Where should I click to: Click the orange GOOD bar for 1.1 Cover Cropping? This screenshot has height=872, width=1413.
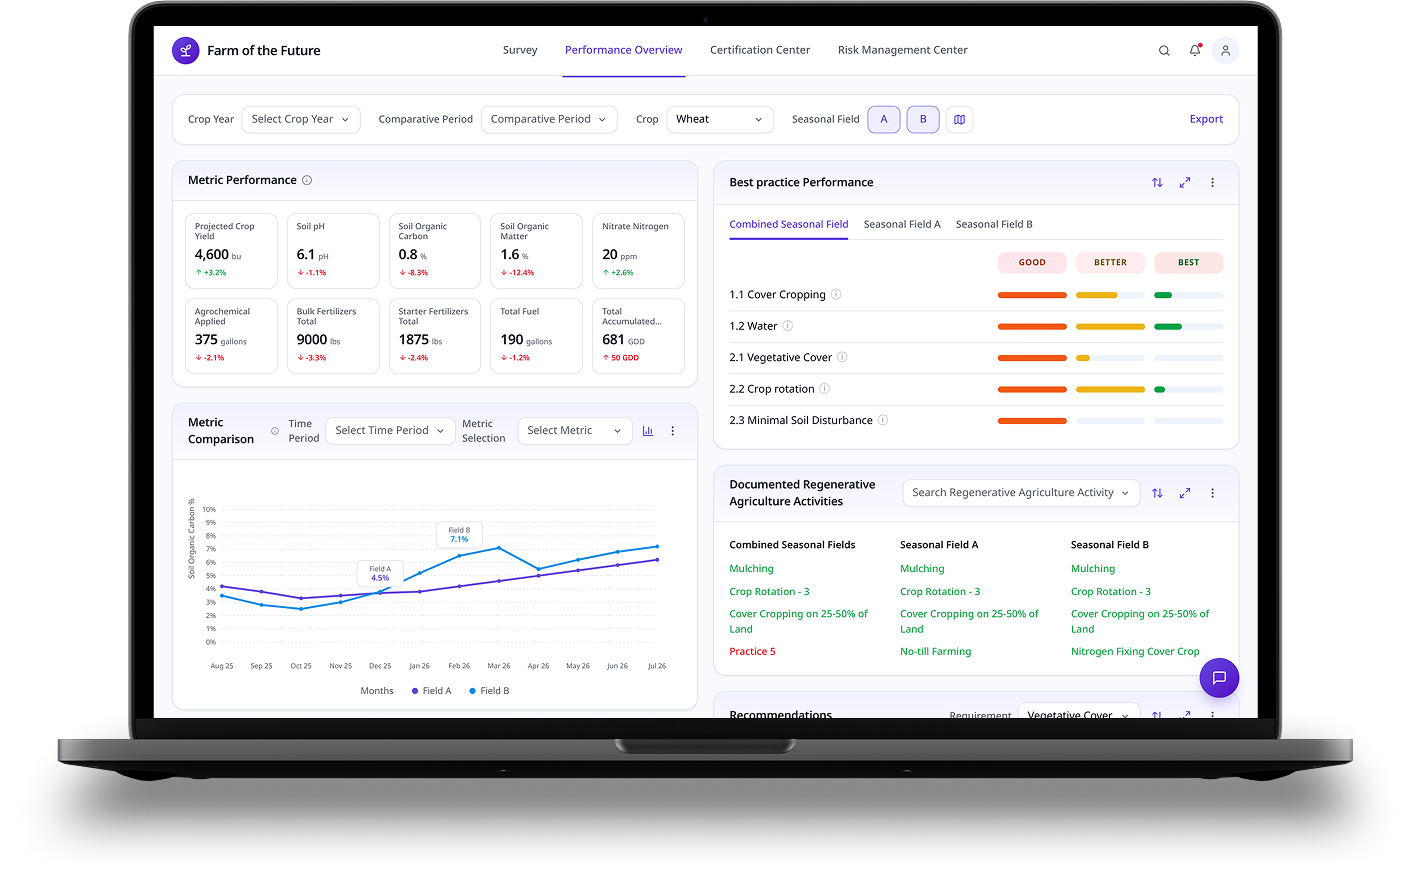(x=1032, y=295)
